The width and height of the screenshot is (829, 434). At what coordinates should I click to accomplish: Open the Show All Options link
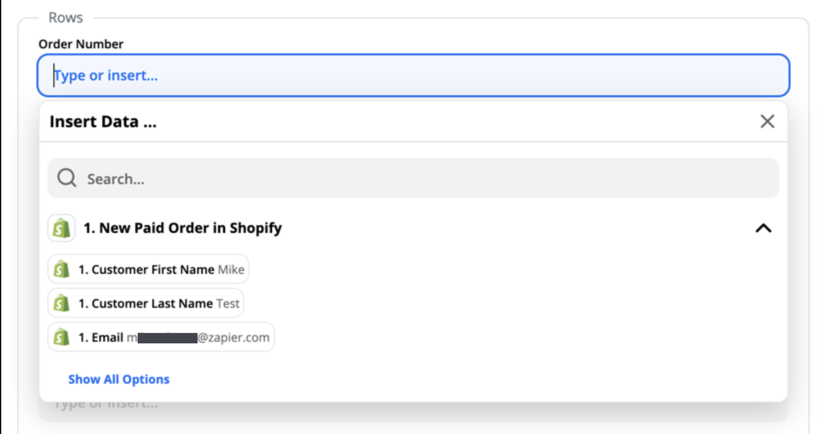(119, 380)
